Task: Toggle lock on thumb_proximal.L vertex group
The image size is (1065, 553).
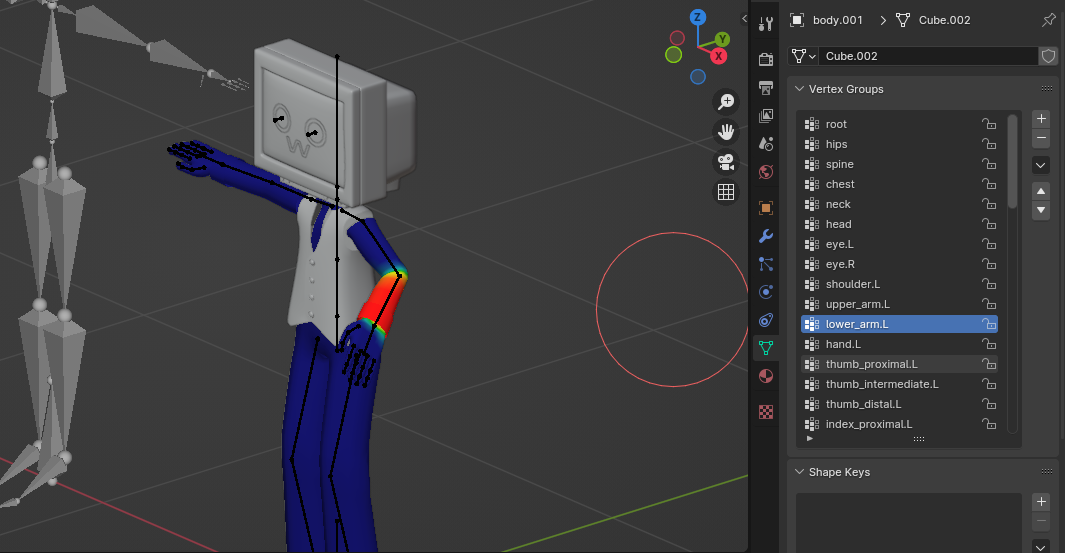Action: tap(989, 364)
